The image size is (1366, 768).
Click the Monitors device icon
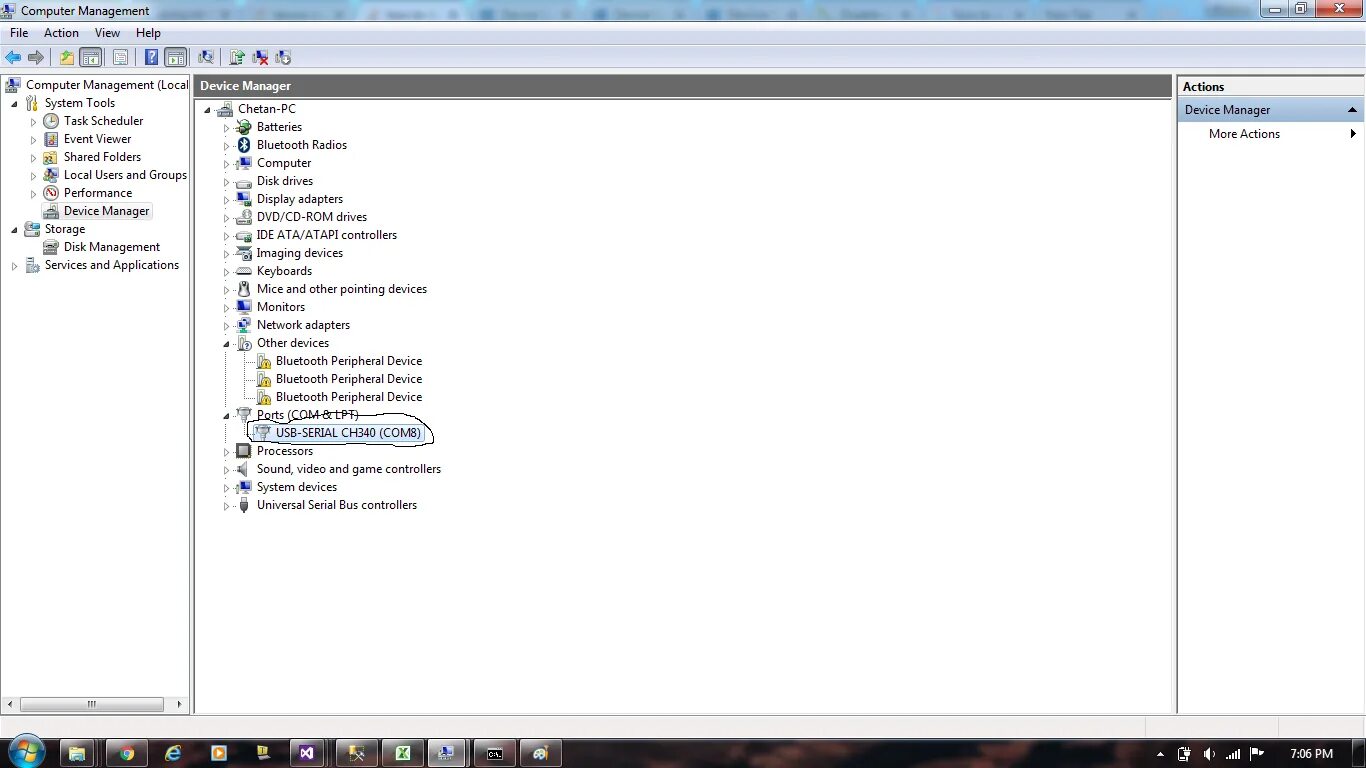pos(243,307)
